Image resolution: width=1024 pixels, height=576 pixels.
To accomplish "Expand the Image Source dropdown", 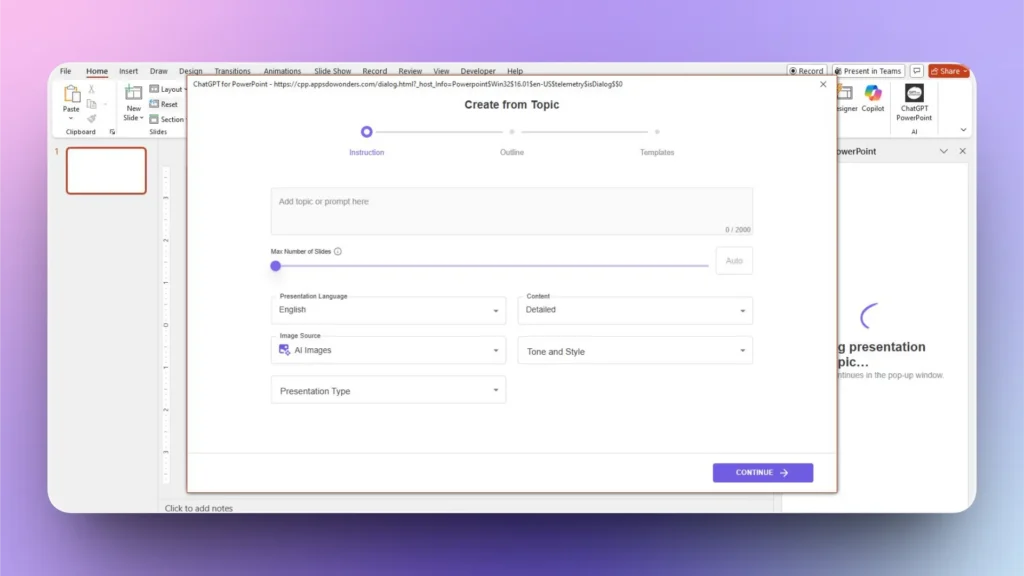I will (388, 351).
